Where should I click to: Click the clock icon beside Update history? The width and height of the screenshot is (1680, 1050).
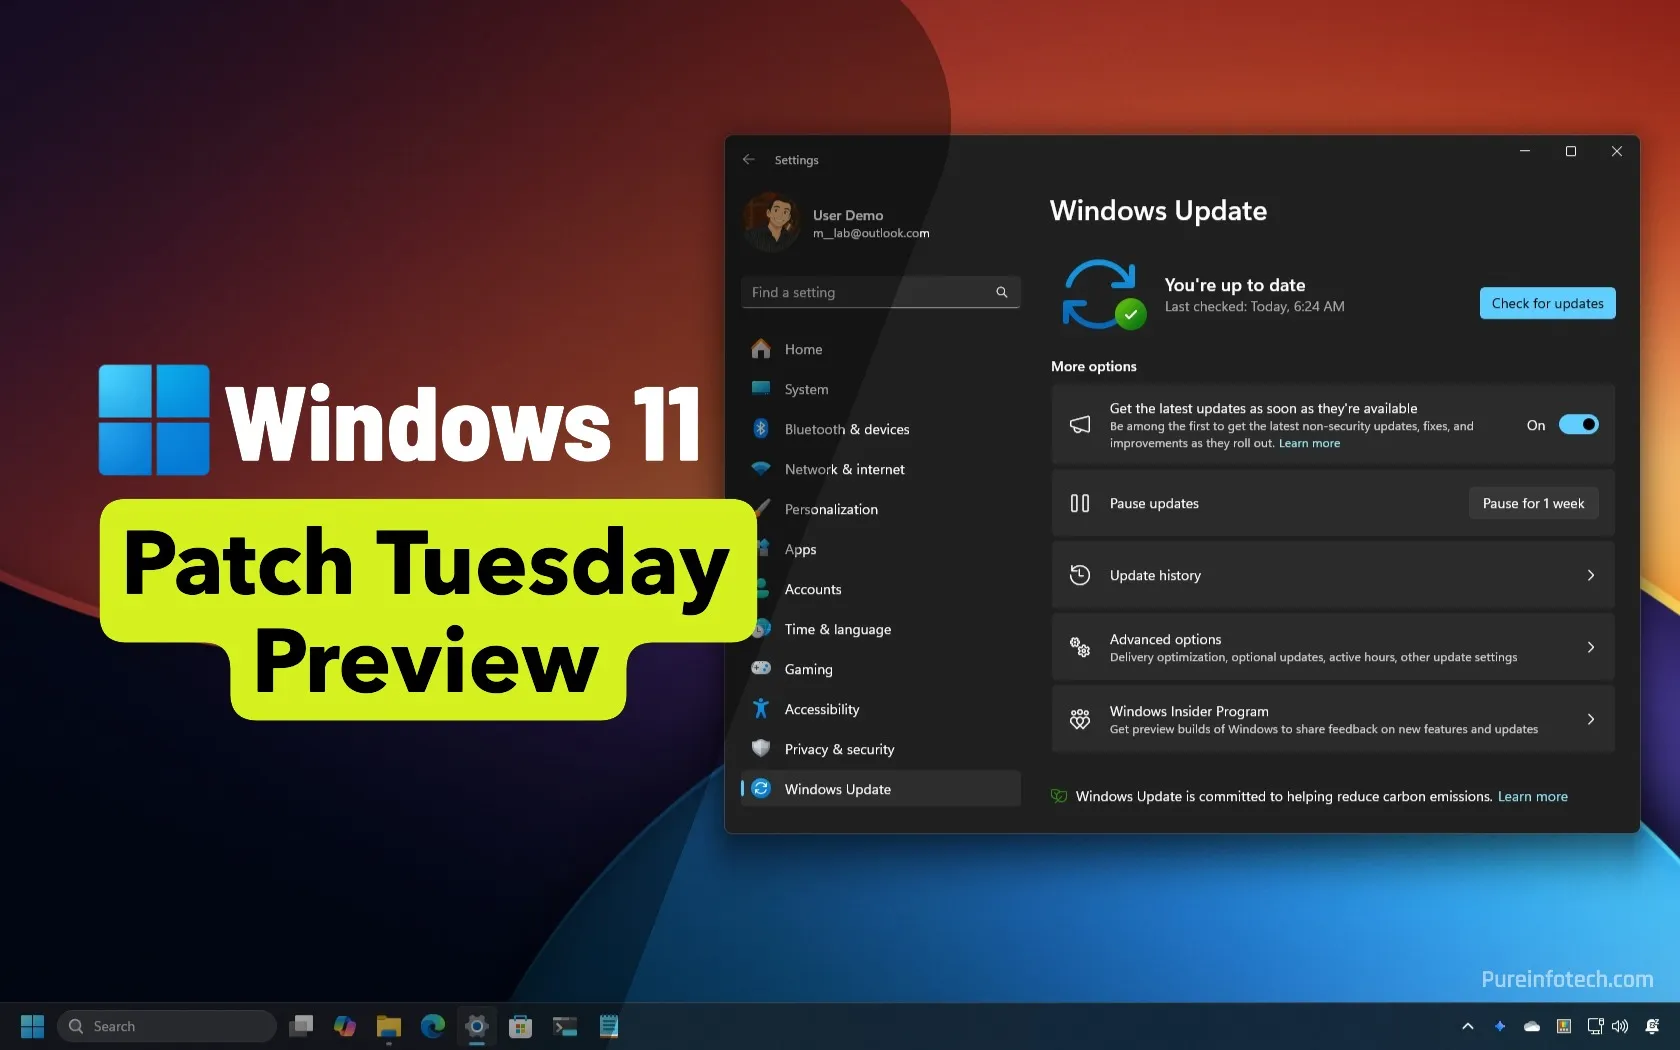click(1080, 575)
